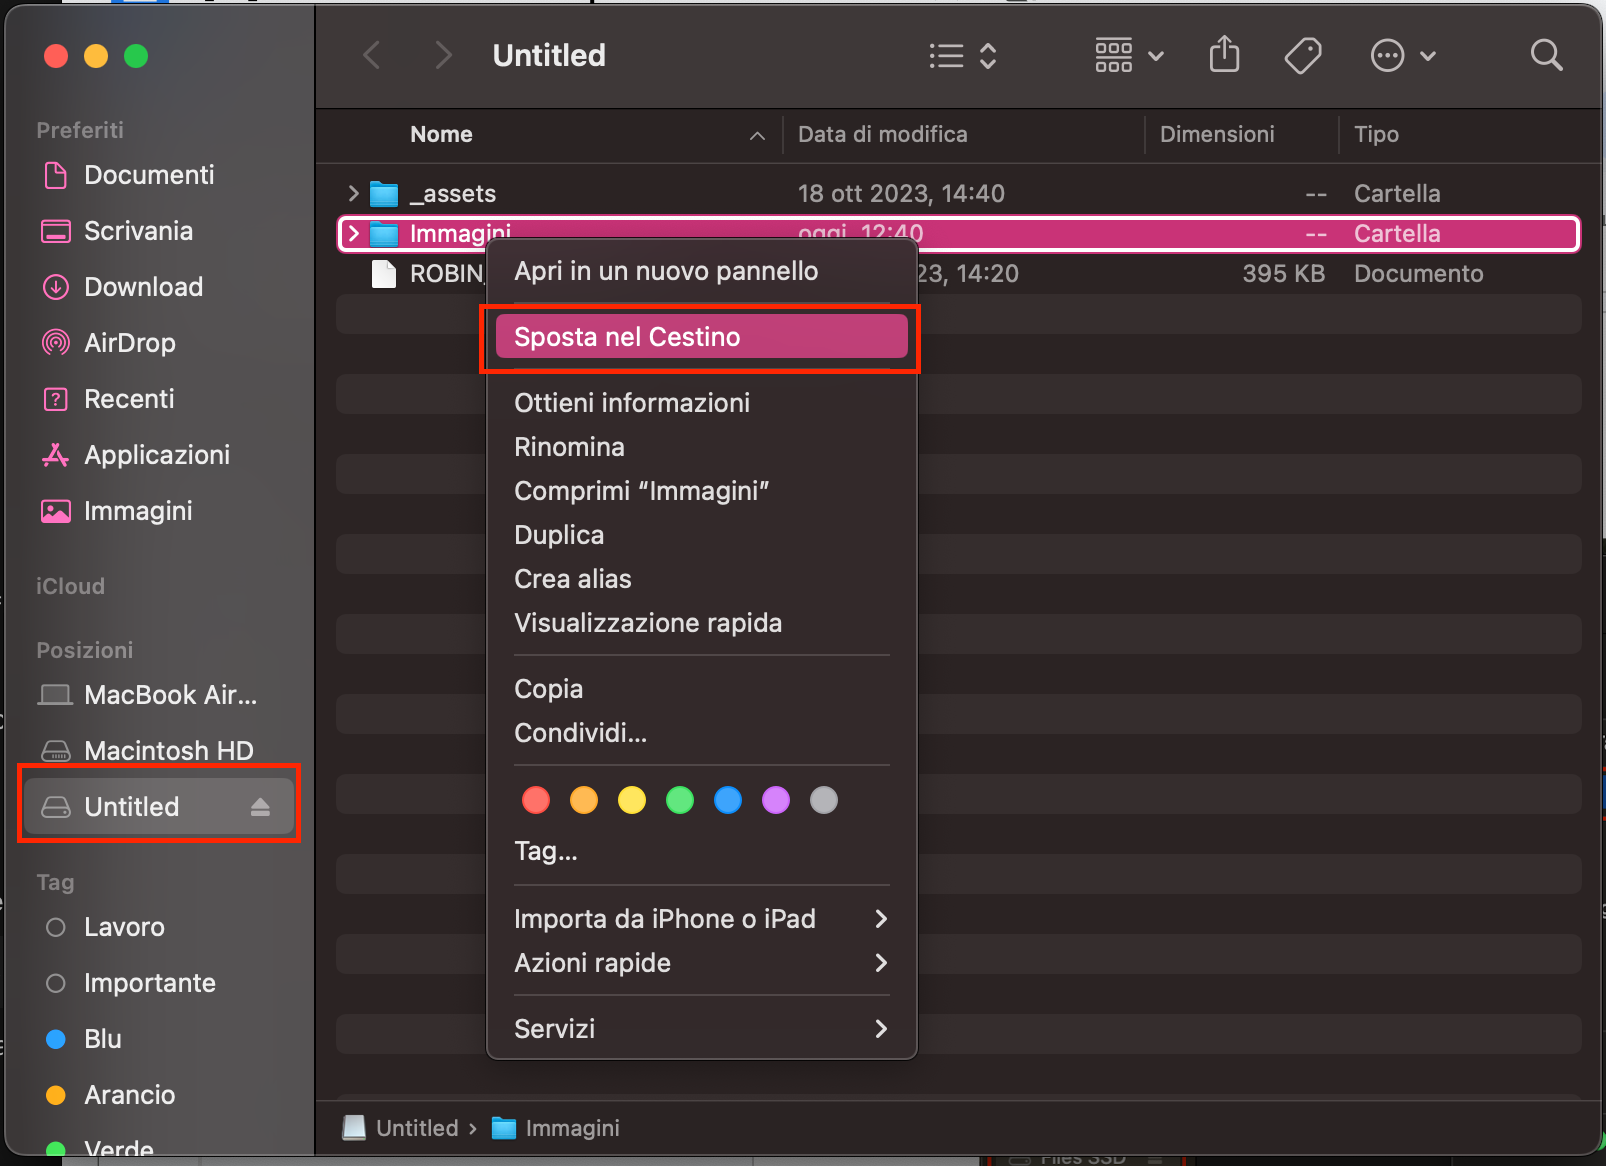This screenshot has height=1166, width=1606.
Task: Open Recenti in Preferiti
Action: [128, 398]
